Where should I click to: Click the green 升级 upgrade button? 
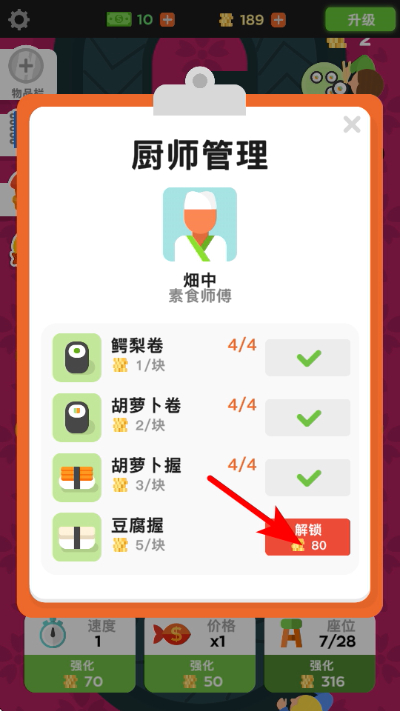361,19
